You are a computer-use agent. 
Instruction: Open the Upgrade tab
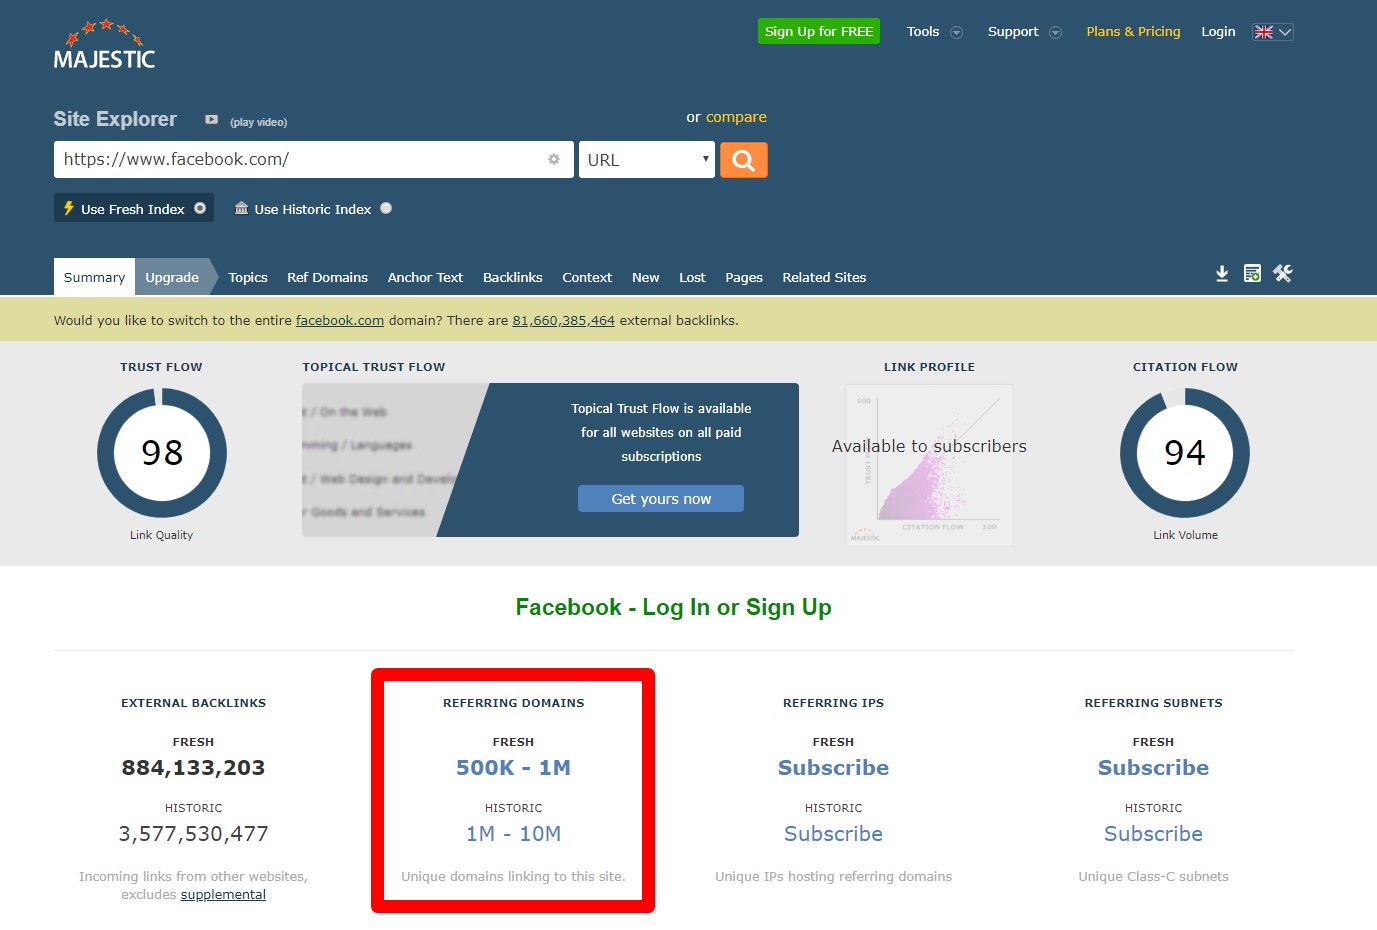click(172, 277)
